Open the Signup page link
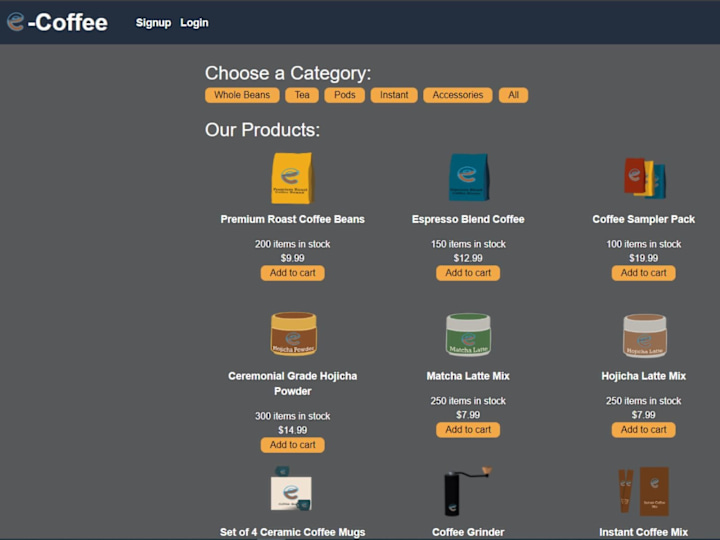 click(153, 22)
